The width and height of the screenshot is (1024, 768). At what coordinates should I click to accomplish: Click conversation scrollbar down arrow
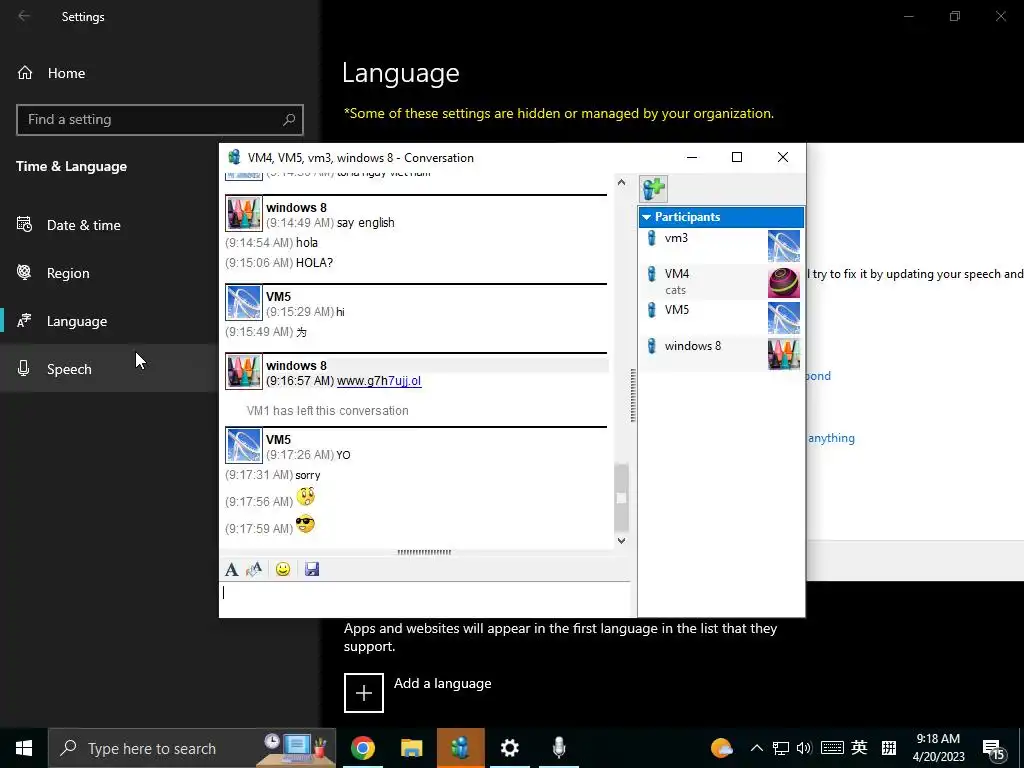[622, 540]
